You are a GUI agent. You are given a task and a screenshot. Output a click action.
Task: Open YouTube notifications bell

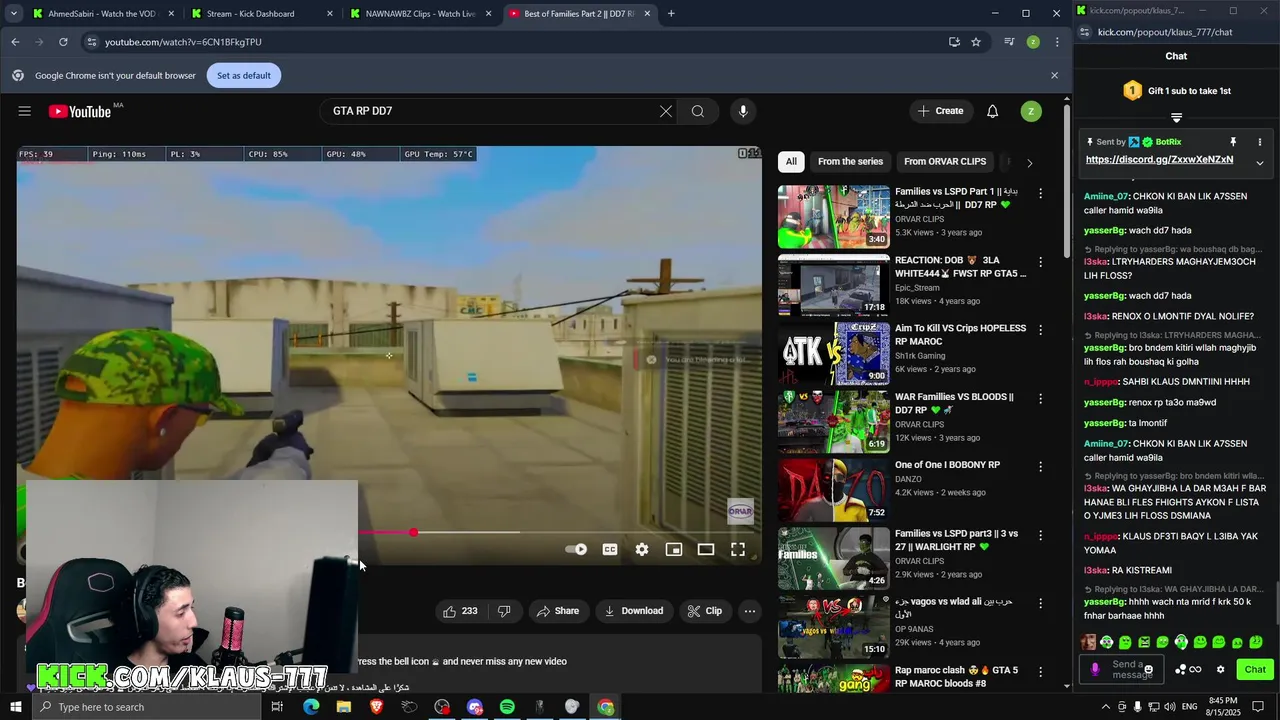[992, 111]
